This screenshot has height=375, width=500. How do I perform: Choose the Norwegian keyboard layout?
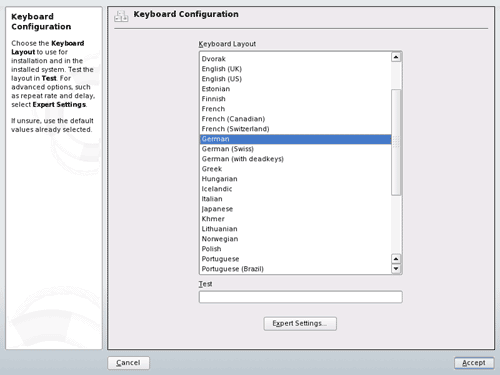(295, 239)
